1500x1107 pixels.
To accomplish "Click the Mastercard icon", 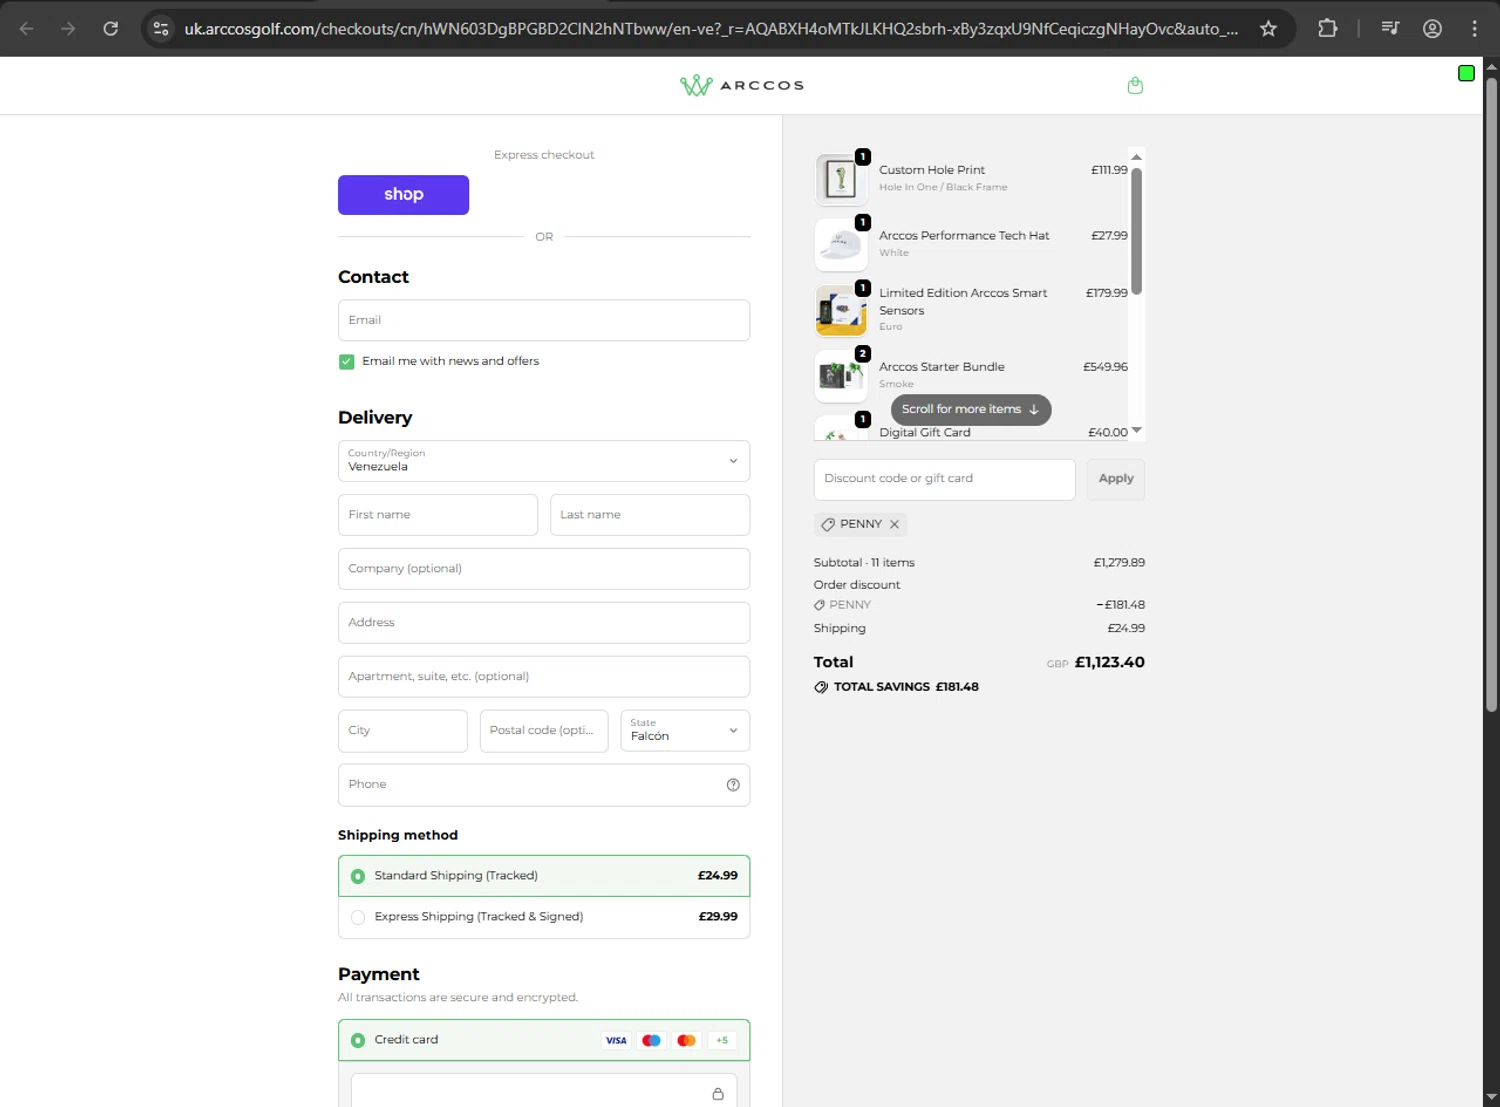I will click(x=686, y=1040).
